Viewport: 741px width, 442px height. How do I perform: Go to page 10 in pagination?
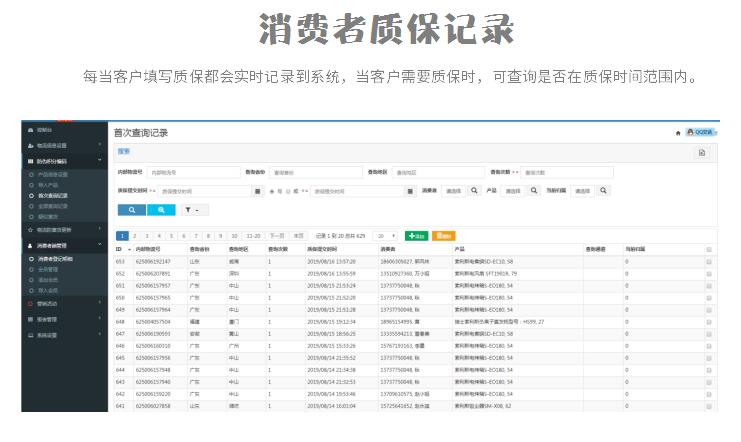[234, 236]
